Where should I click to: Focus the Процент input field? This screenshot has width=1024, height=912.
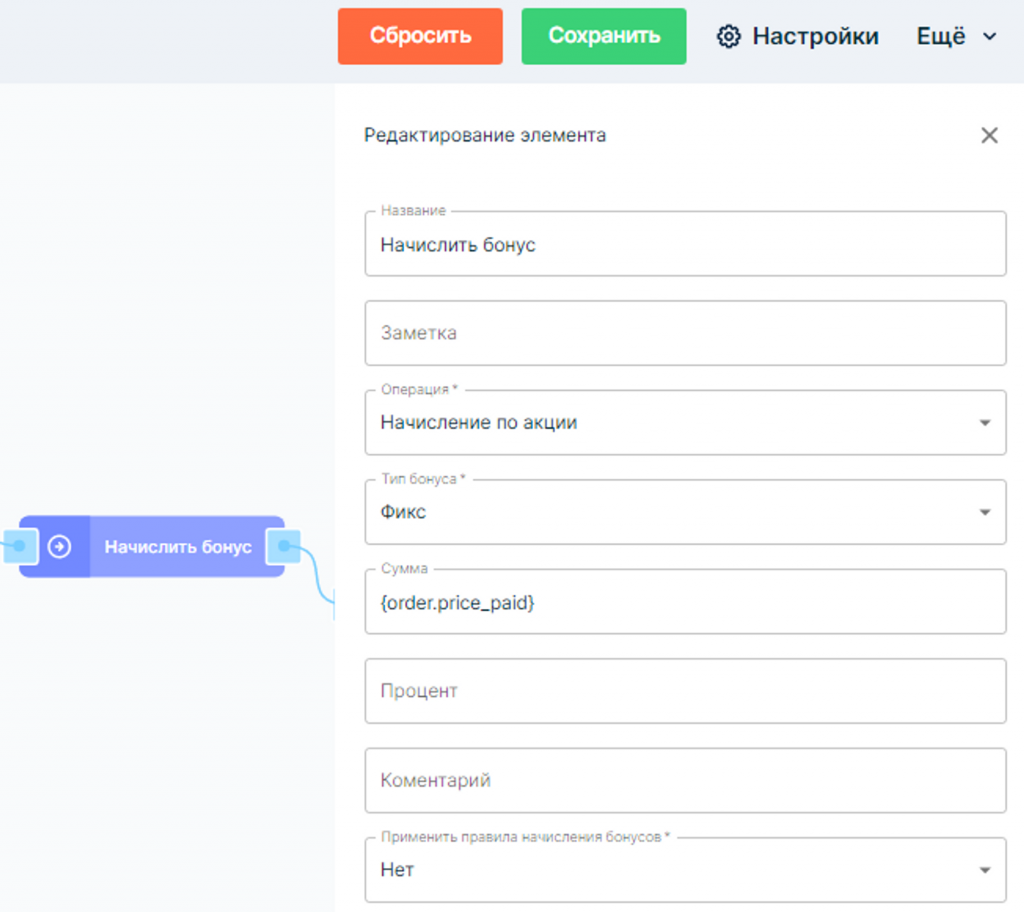(685, 691)
